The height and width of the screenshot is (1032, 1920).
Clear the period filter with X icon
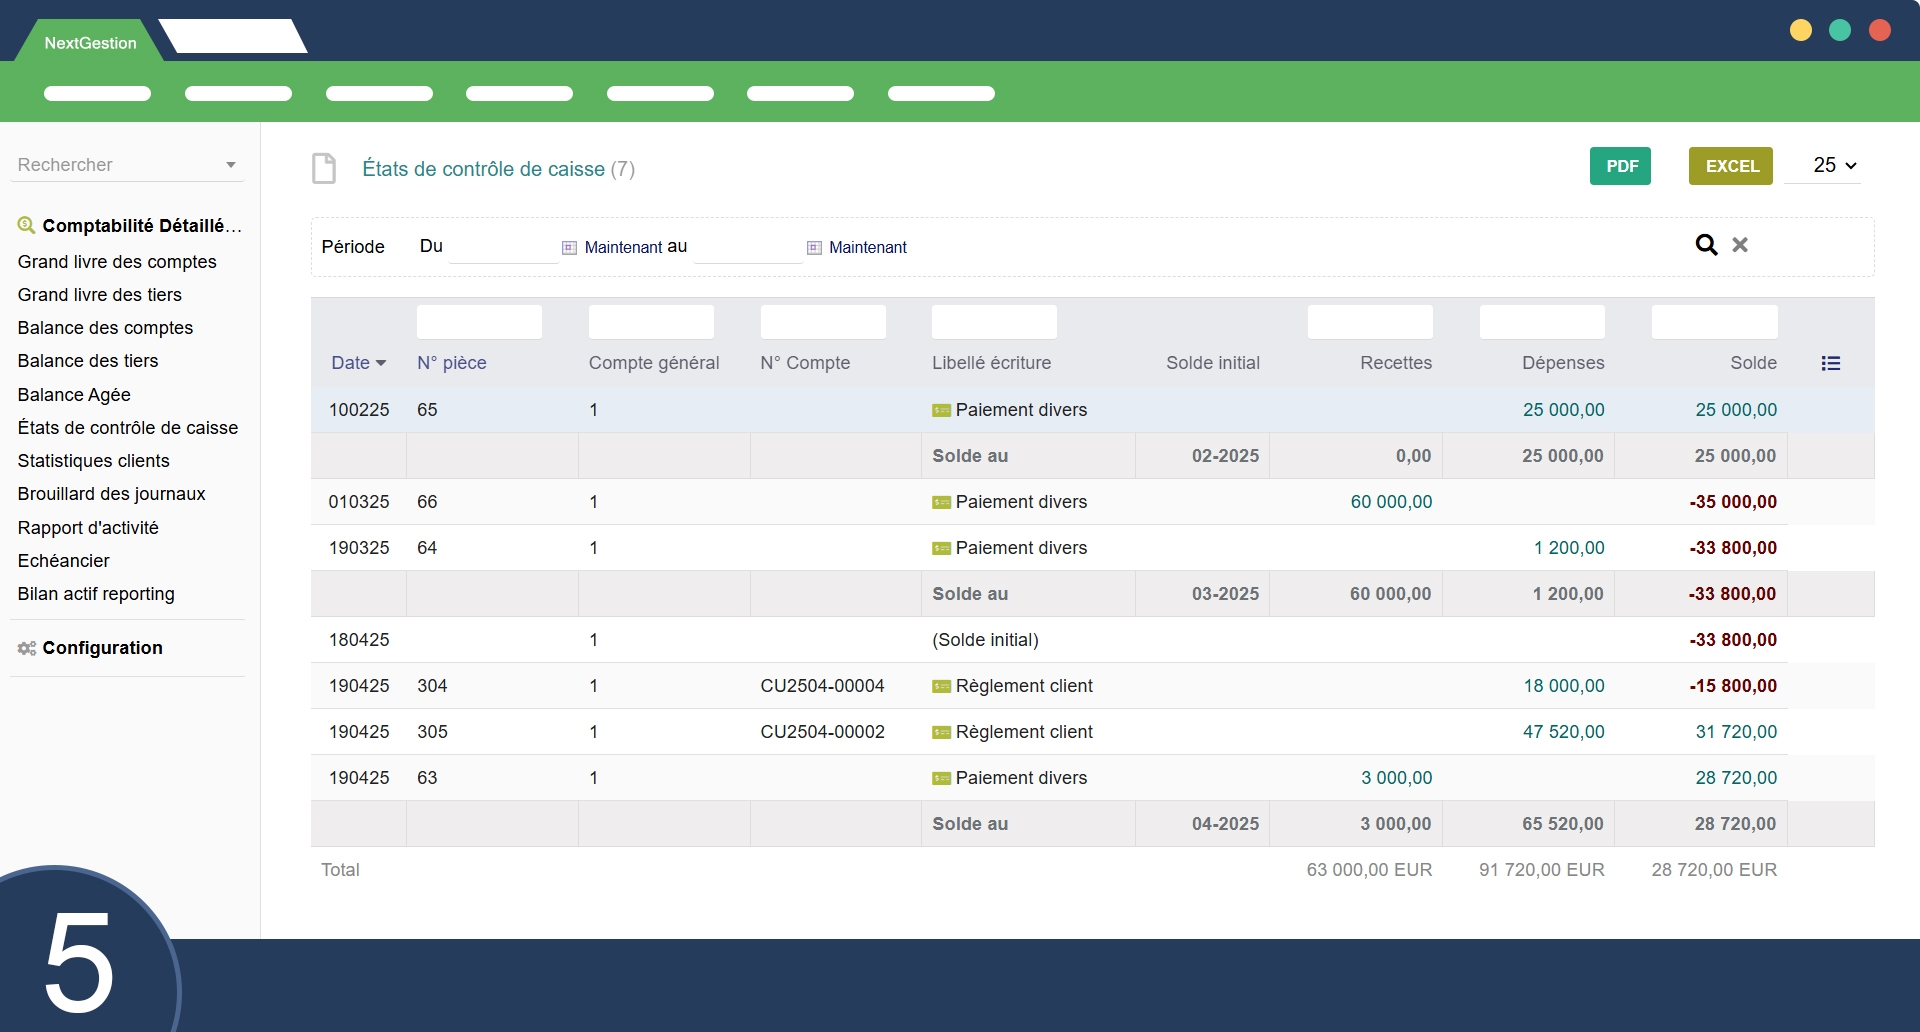tap(1740, 245)
